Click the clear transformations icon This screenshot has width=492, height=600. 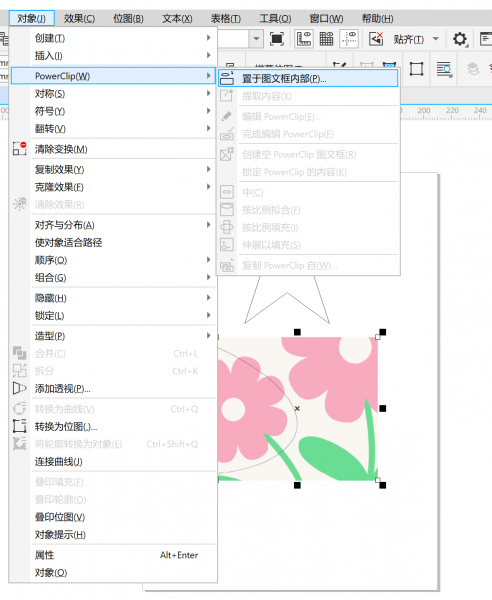[x=20, y=148]
